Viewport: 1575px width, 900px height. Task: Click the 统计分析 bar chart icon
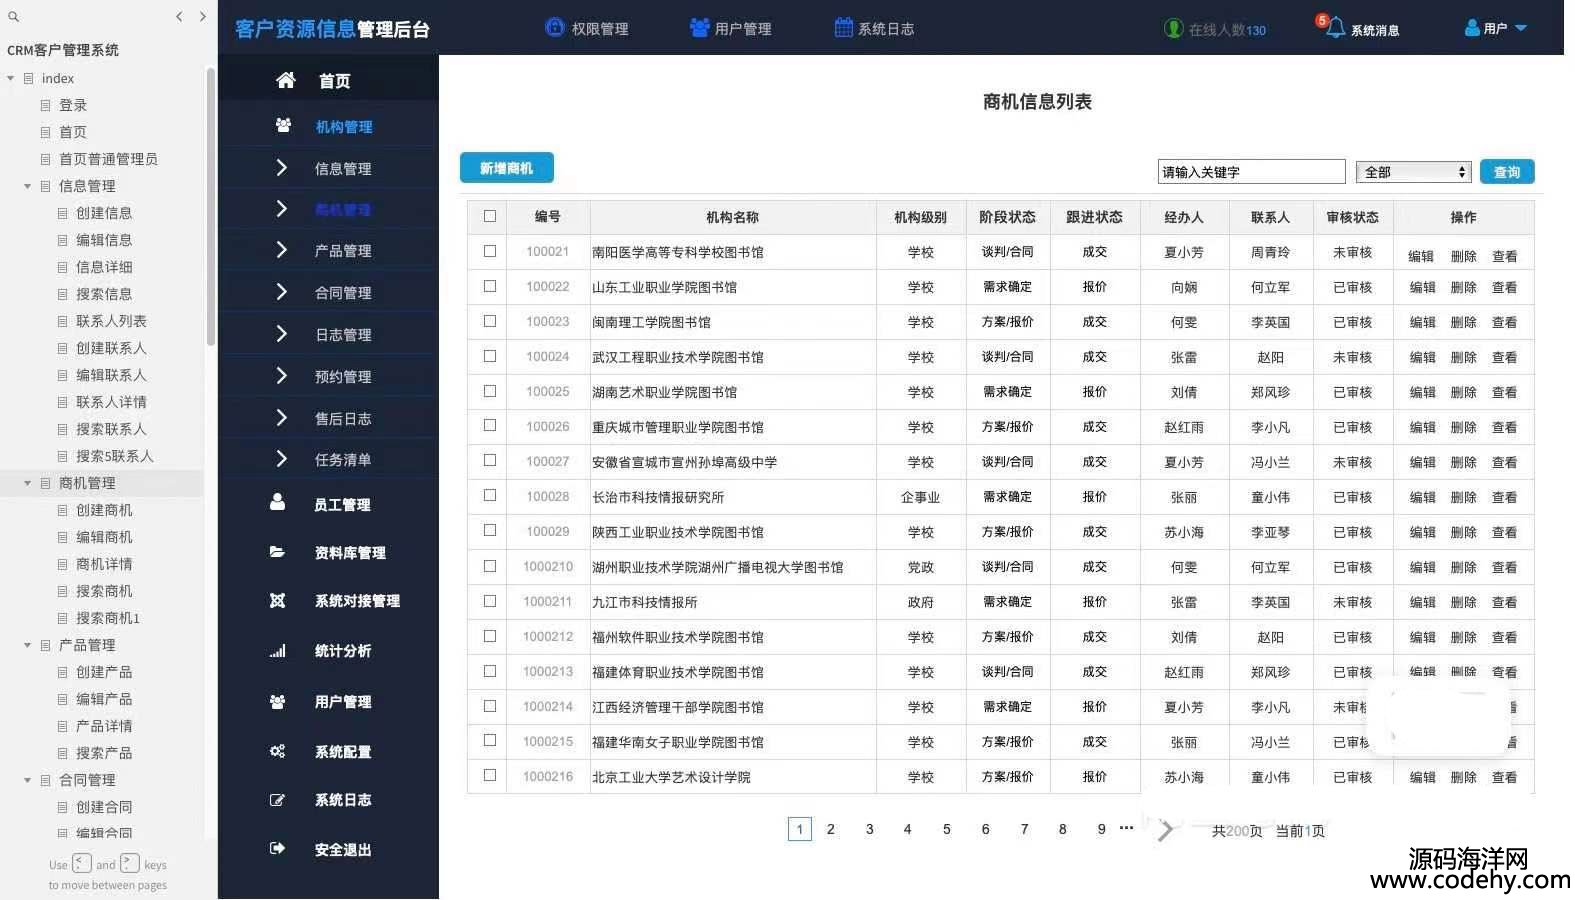click(x=277, y=651)
